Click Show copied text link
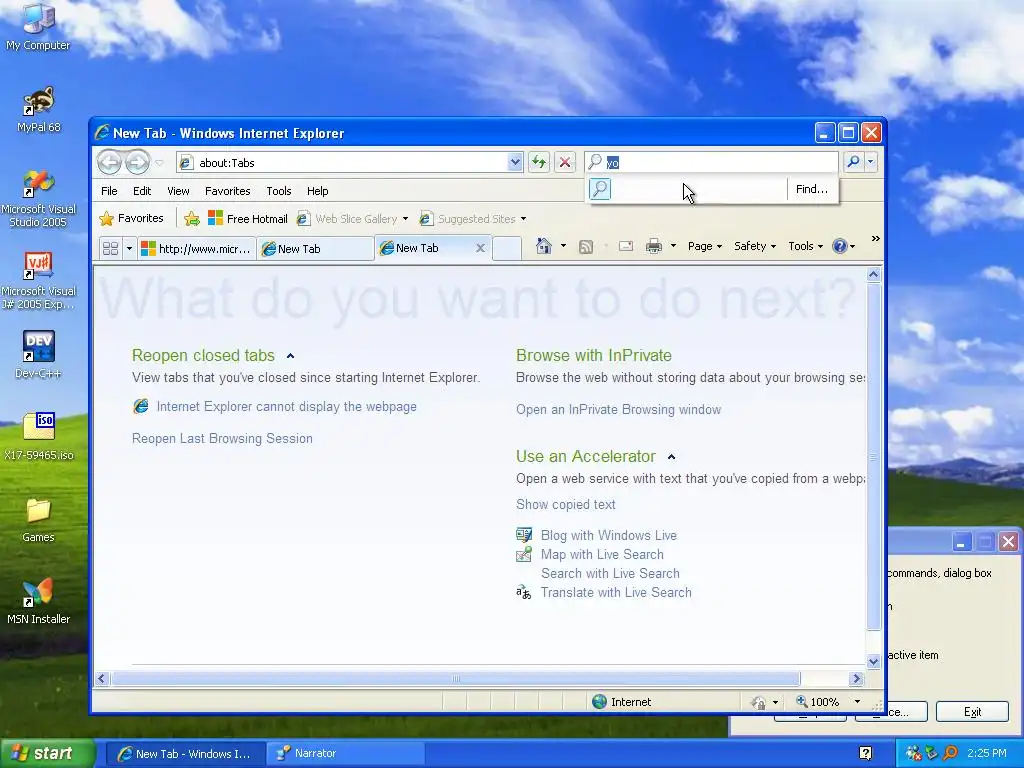Viewport: 1024px width, 768px height. 566,504
